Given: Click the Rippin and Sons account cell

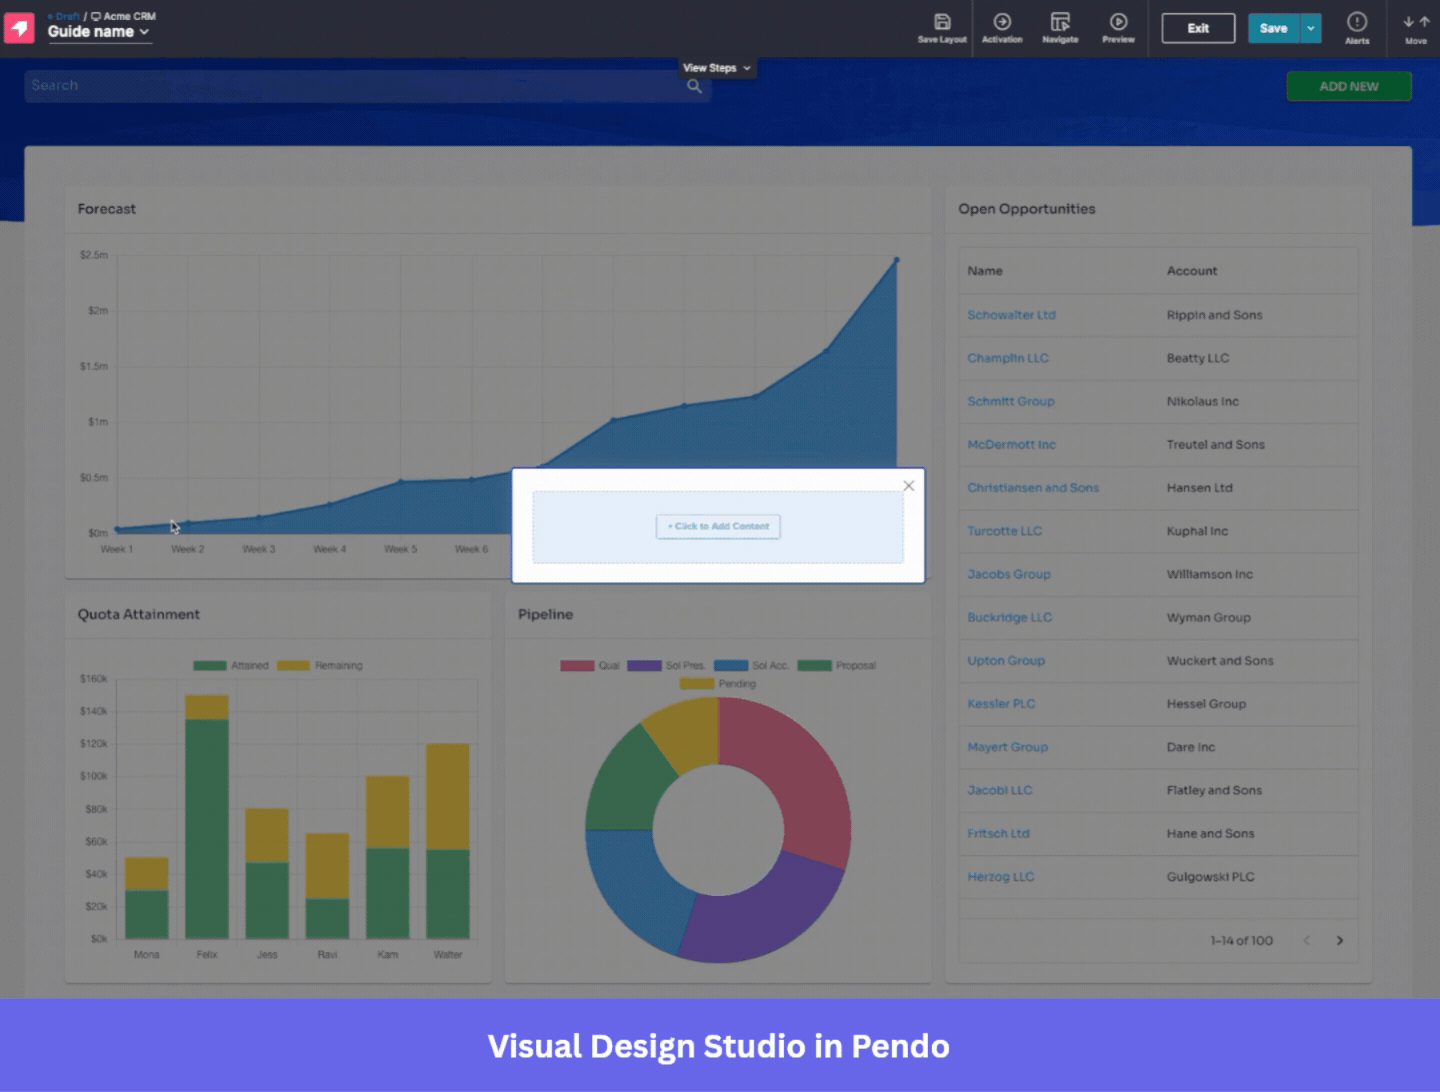Looking at the screenshot, I should click(x=1214, y=315).
